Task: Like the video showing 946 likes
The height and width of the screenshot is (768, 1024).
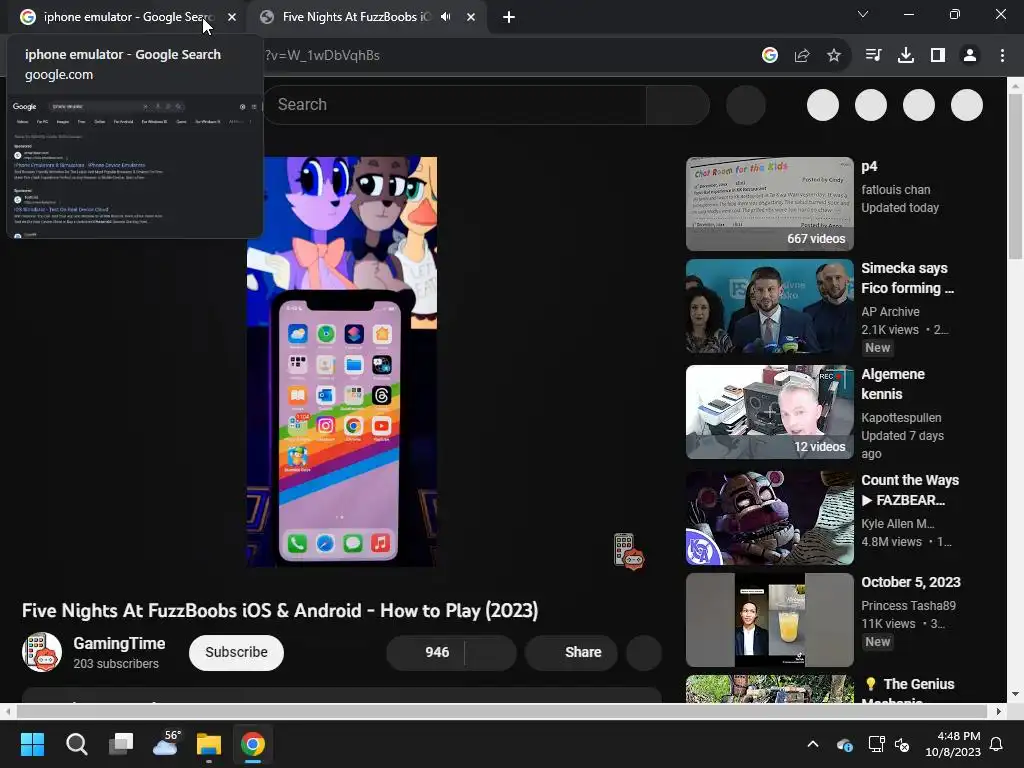Action: click(426, 652)
